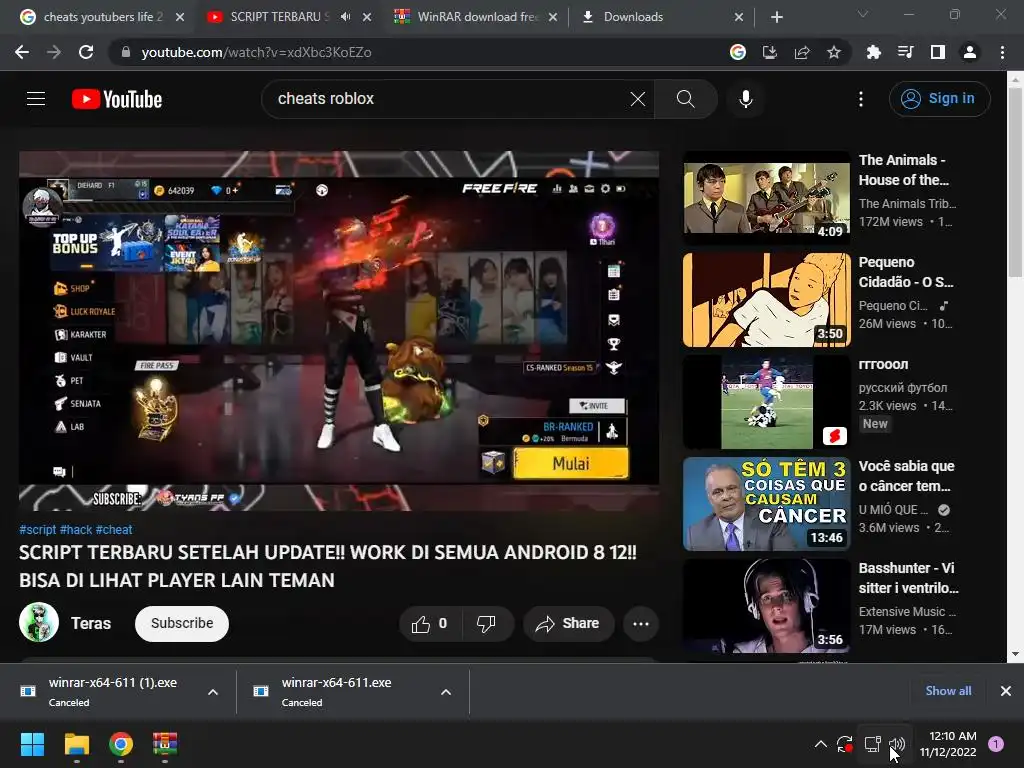
Task: Click the #hack hashtag link
Action: coord(76,530)
